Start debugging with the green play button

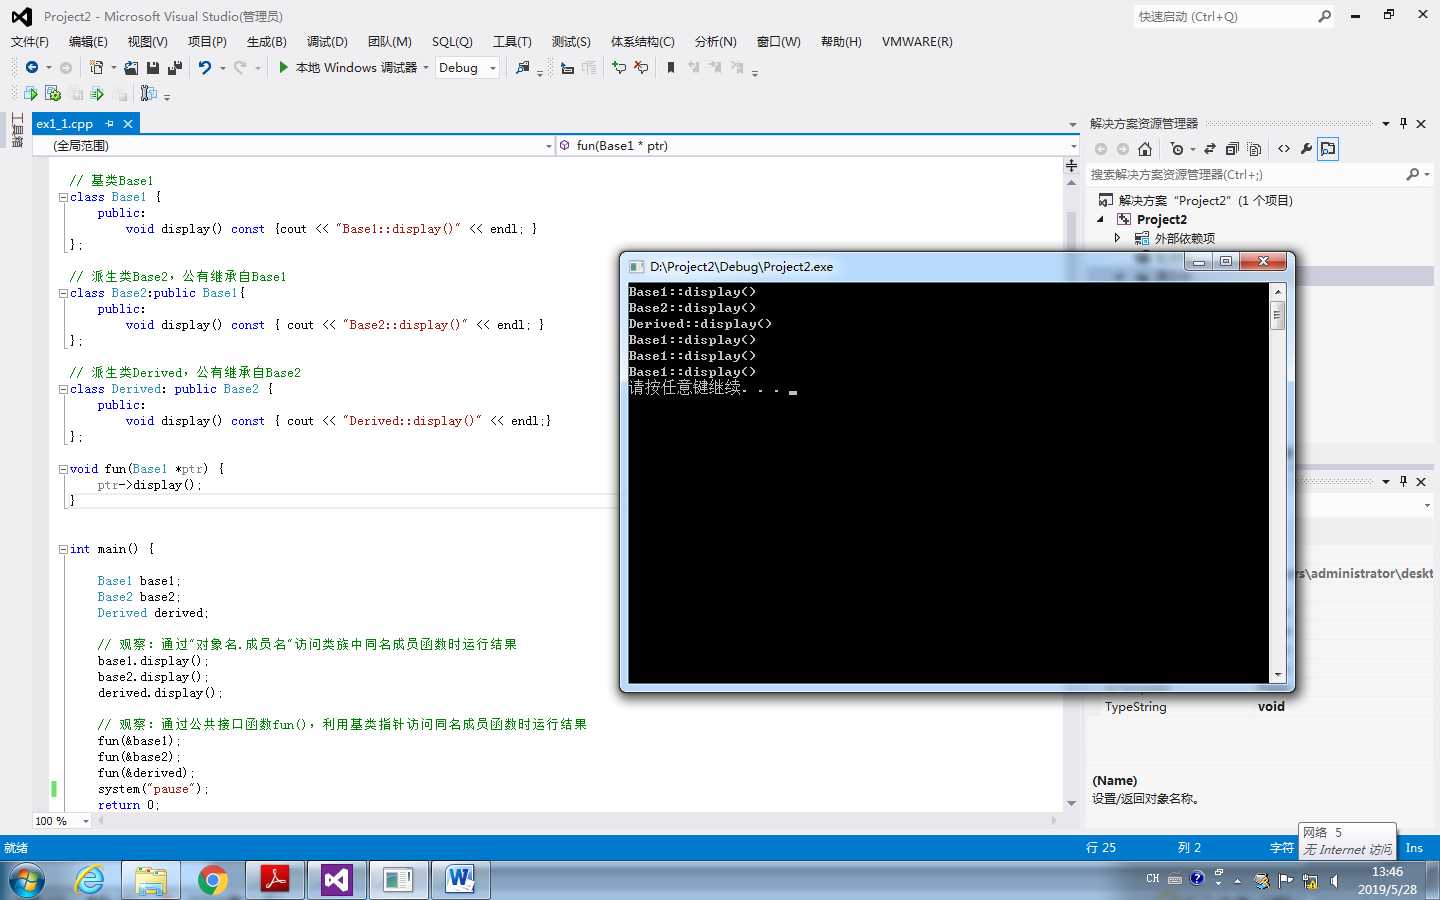point(283,67)
